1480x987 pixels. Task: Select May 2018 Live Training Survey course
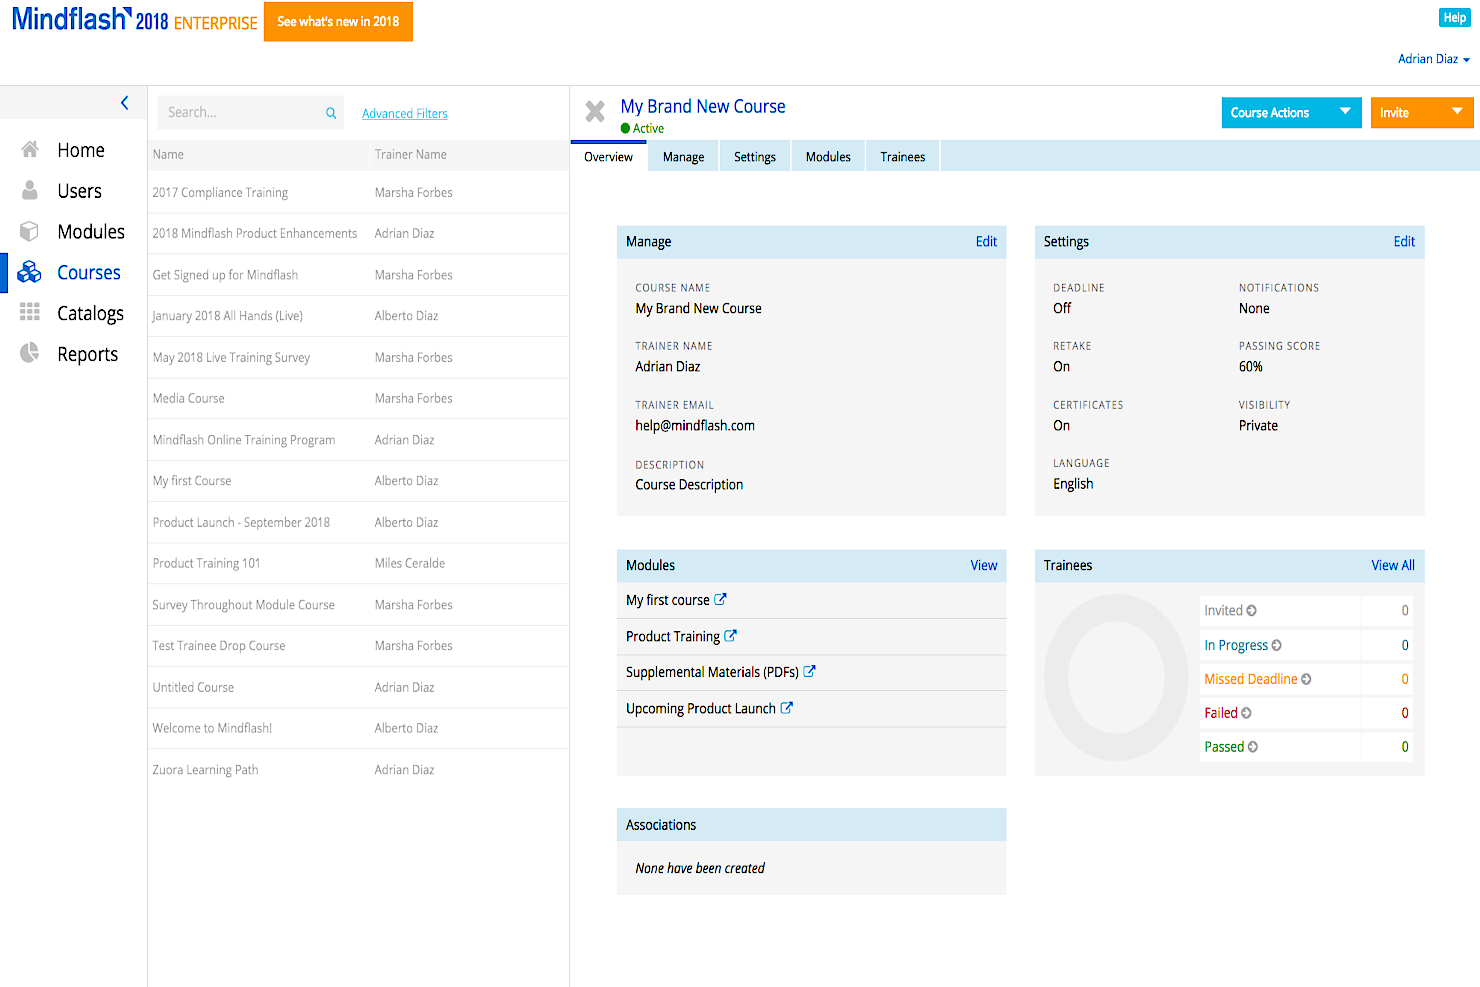pos(359,358)
